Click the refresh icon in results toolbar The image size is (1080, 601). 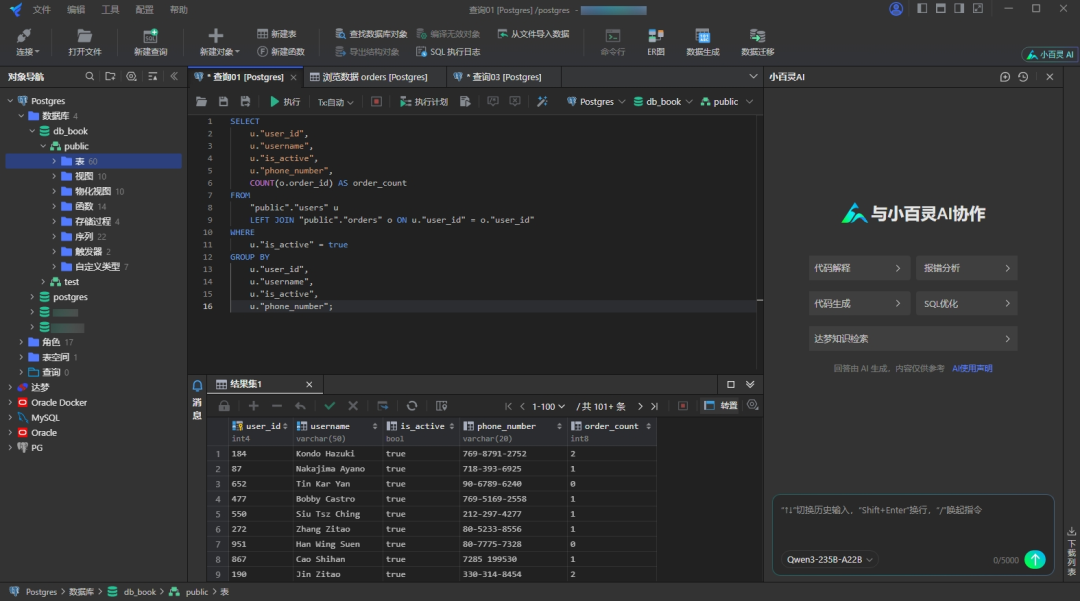[411, 406]
